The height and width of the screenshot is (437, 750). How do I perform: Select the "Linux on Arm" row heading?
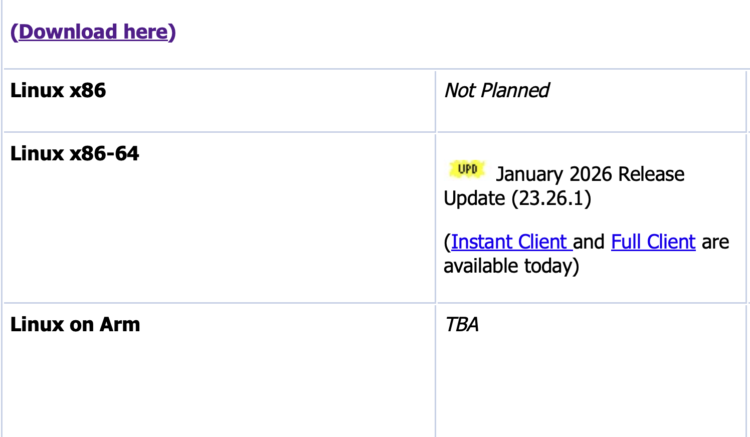coord(75,324)
